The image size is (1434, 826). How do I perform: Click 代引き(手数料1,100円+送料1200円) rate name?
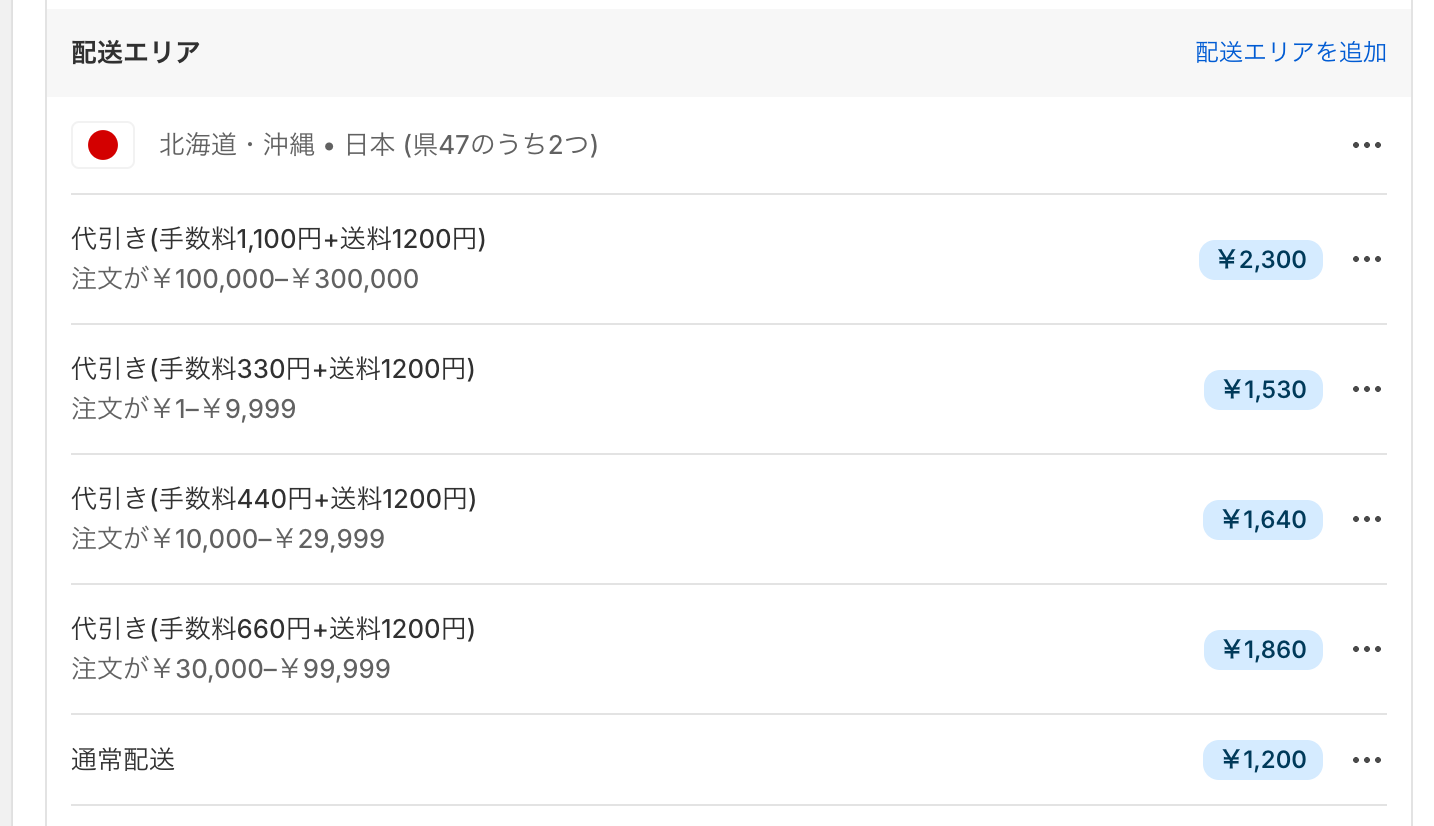click(x=278, y=240)
